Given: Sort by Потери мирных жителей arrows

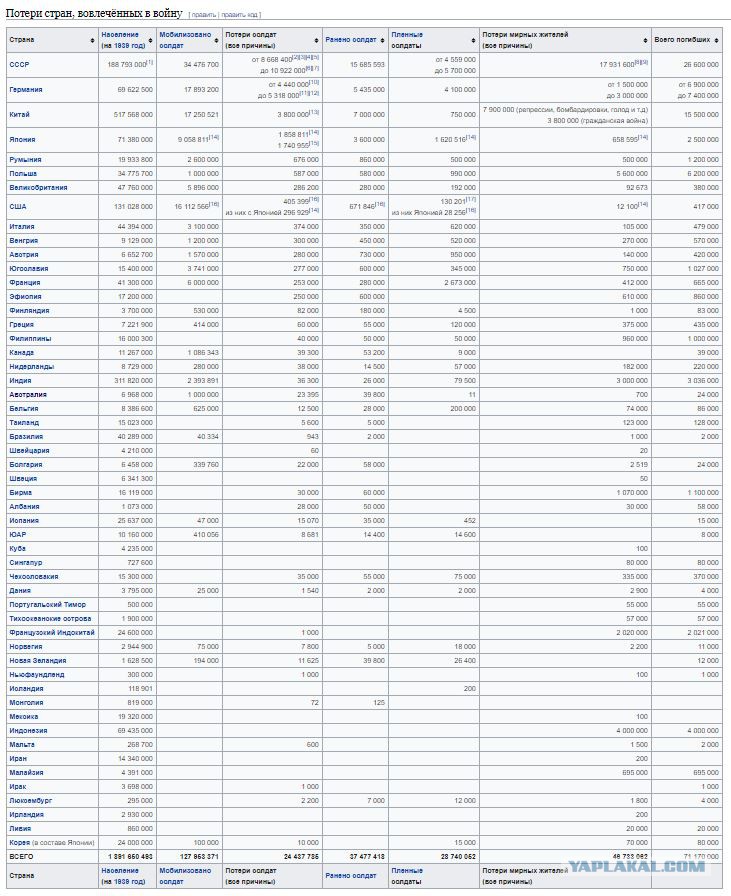Looking at the screenshot, I should point(646,40).
